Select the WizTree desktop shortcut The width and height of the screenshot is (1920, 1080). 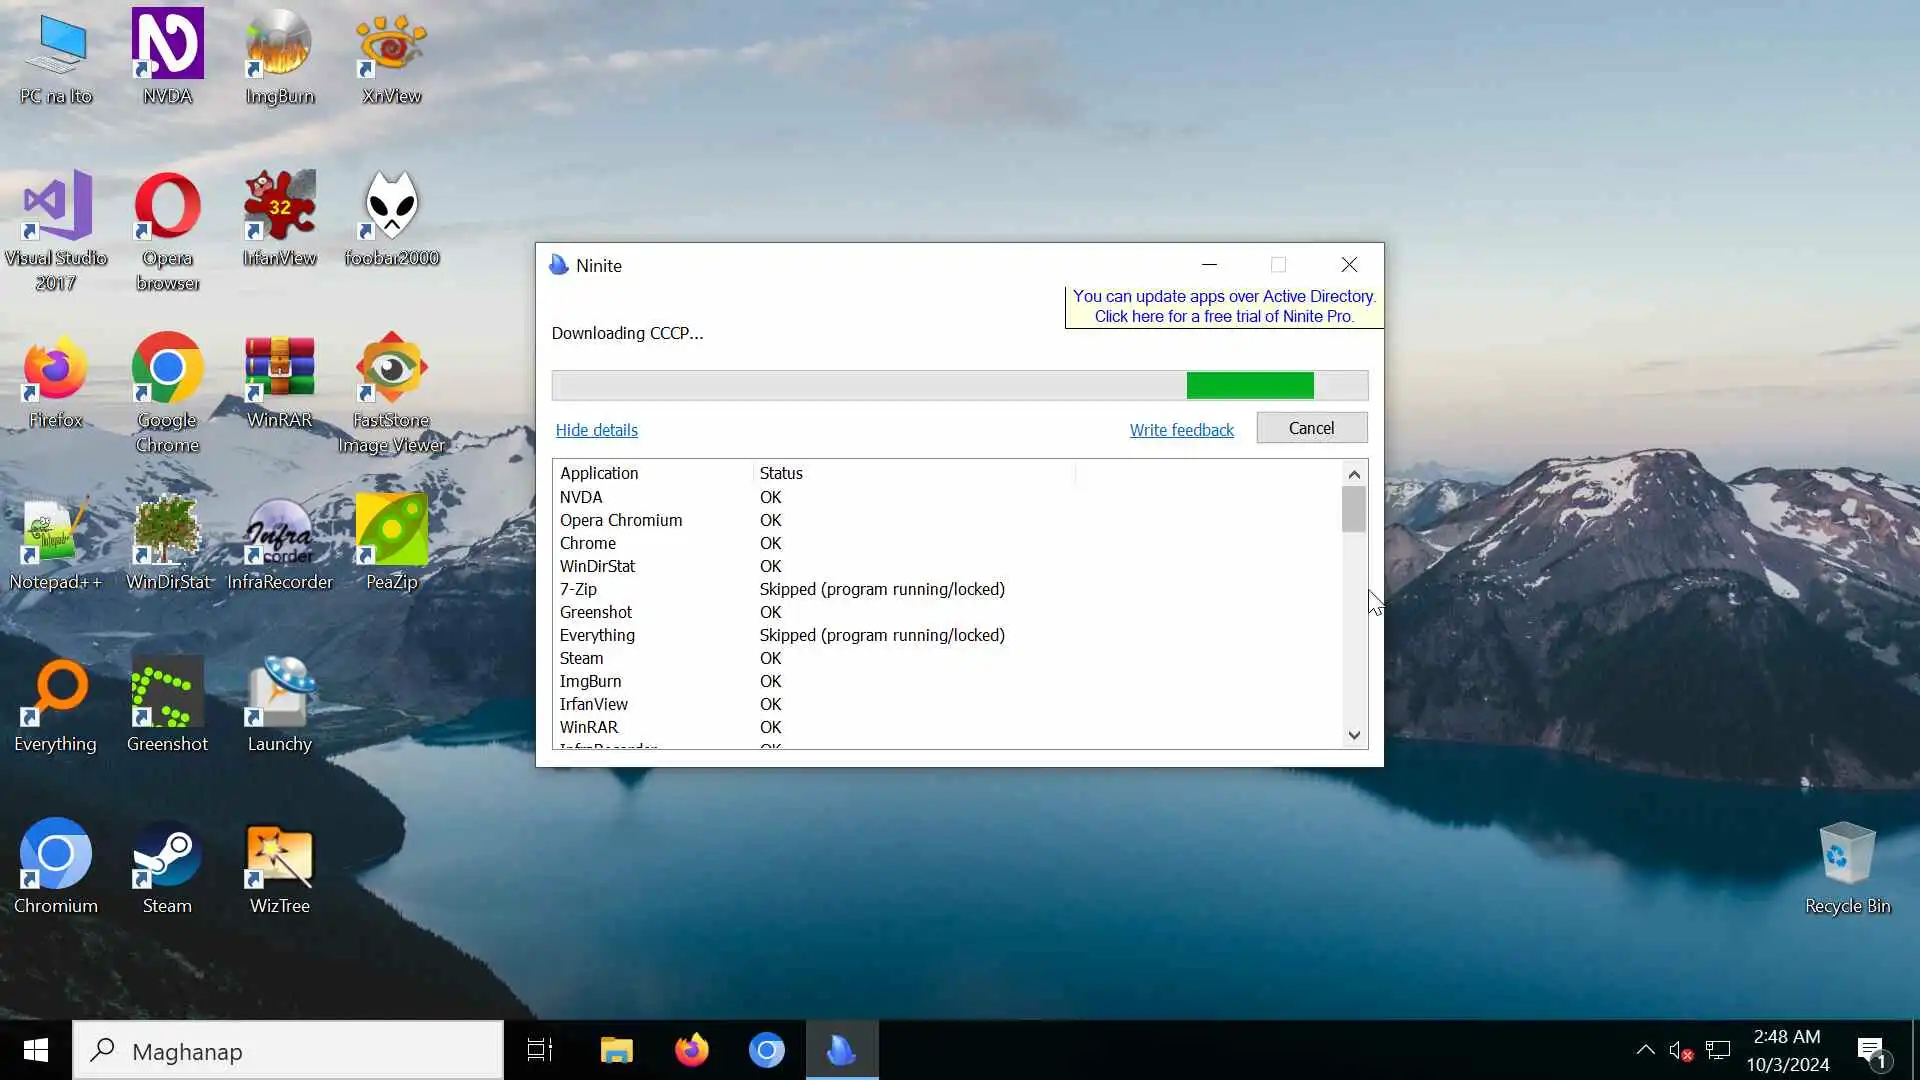click(x=279, y=855)
